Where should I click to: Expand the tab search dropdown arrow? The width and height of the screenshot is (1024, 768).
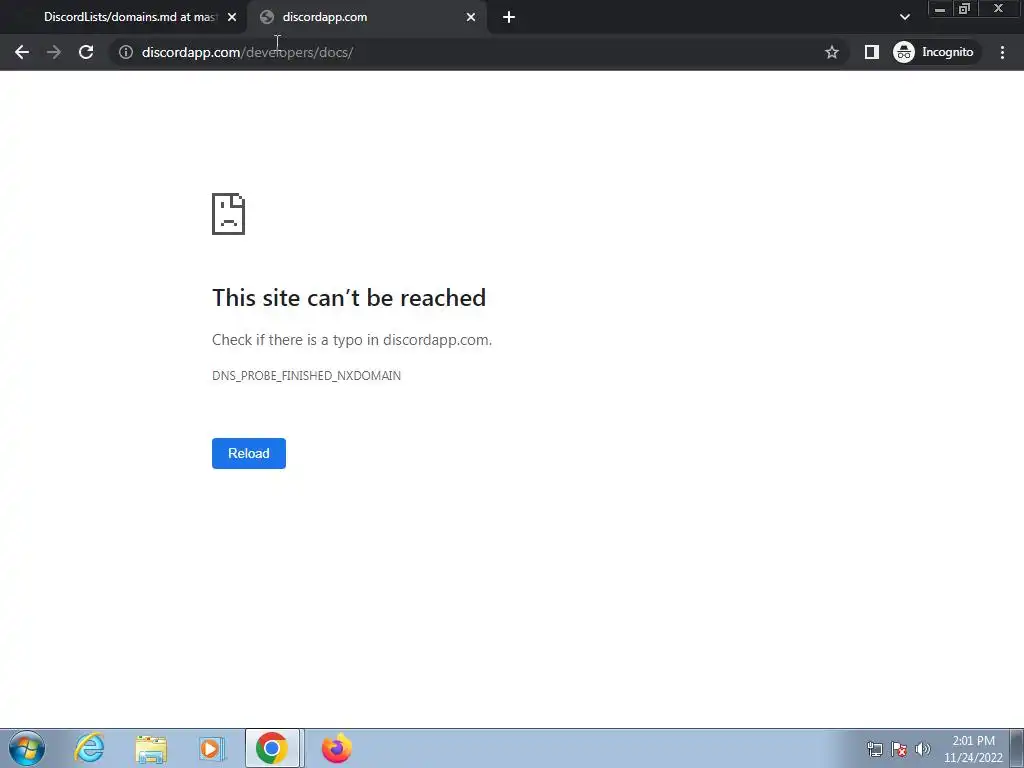(904, 17)
